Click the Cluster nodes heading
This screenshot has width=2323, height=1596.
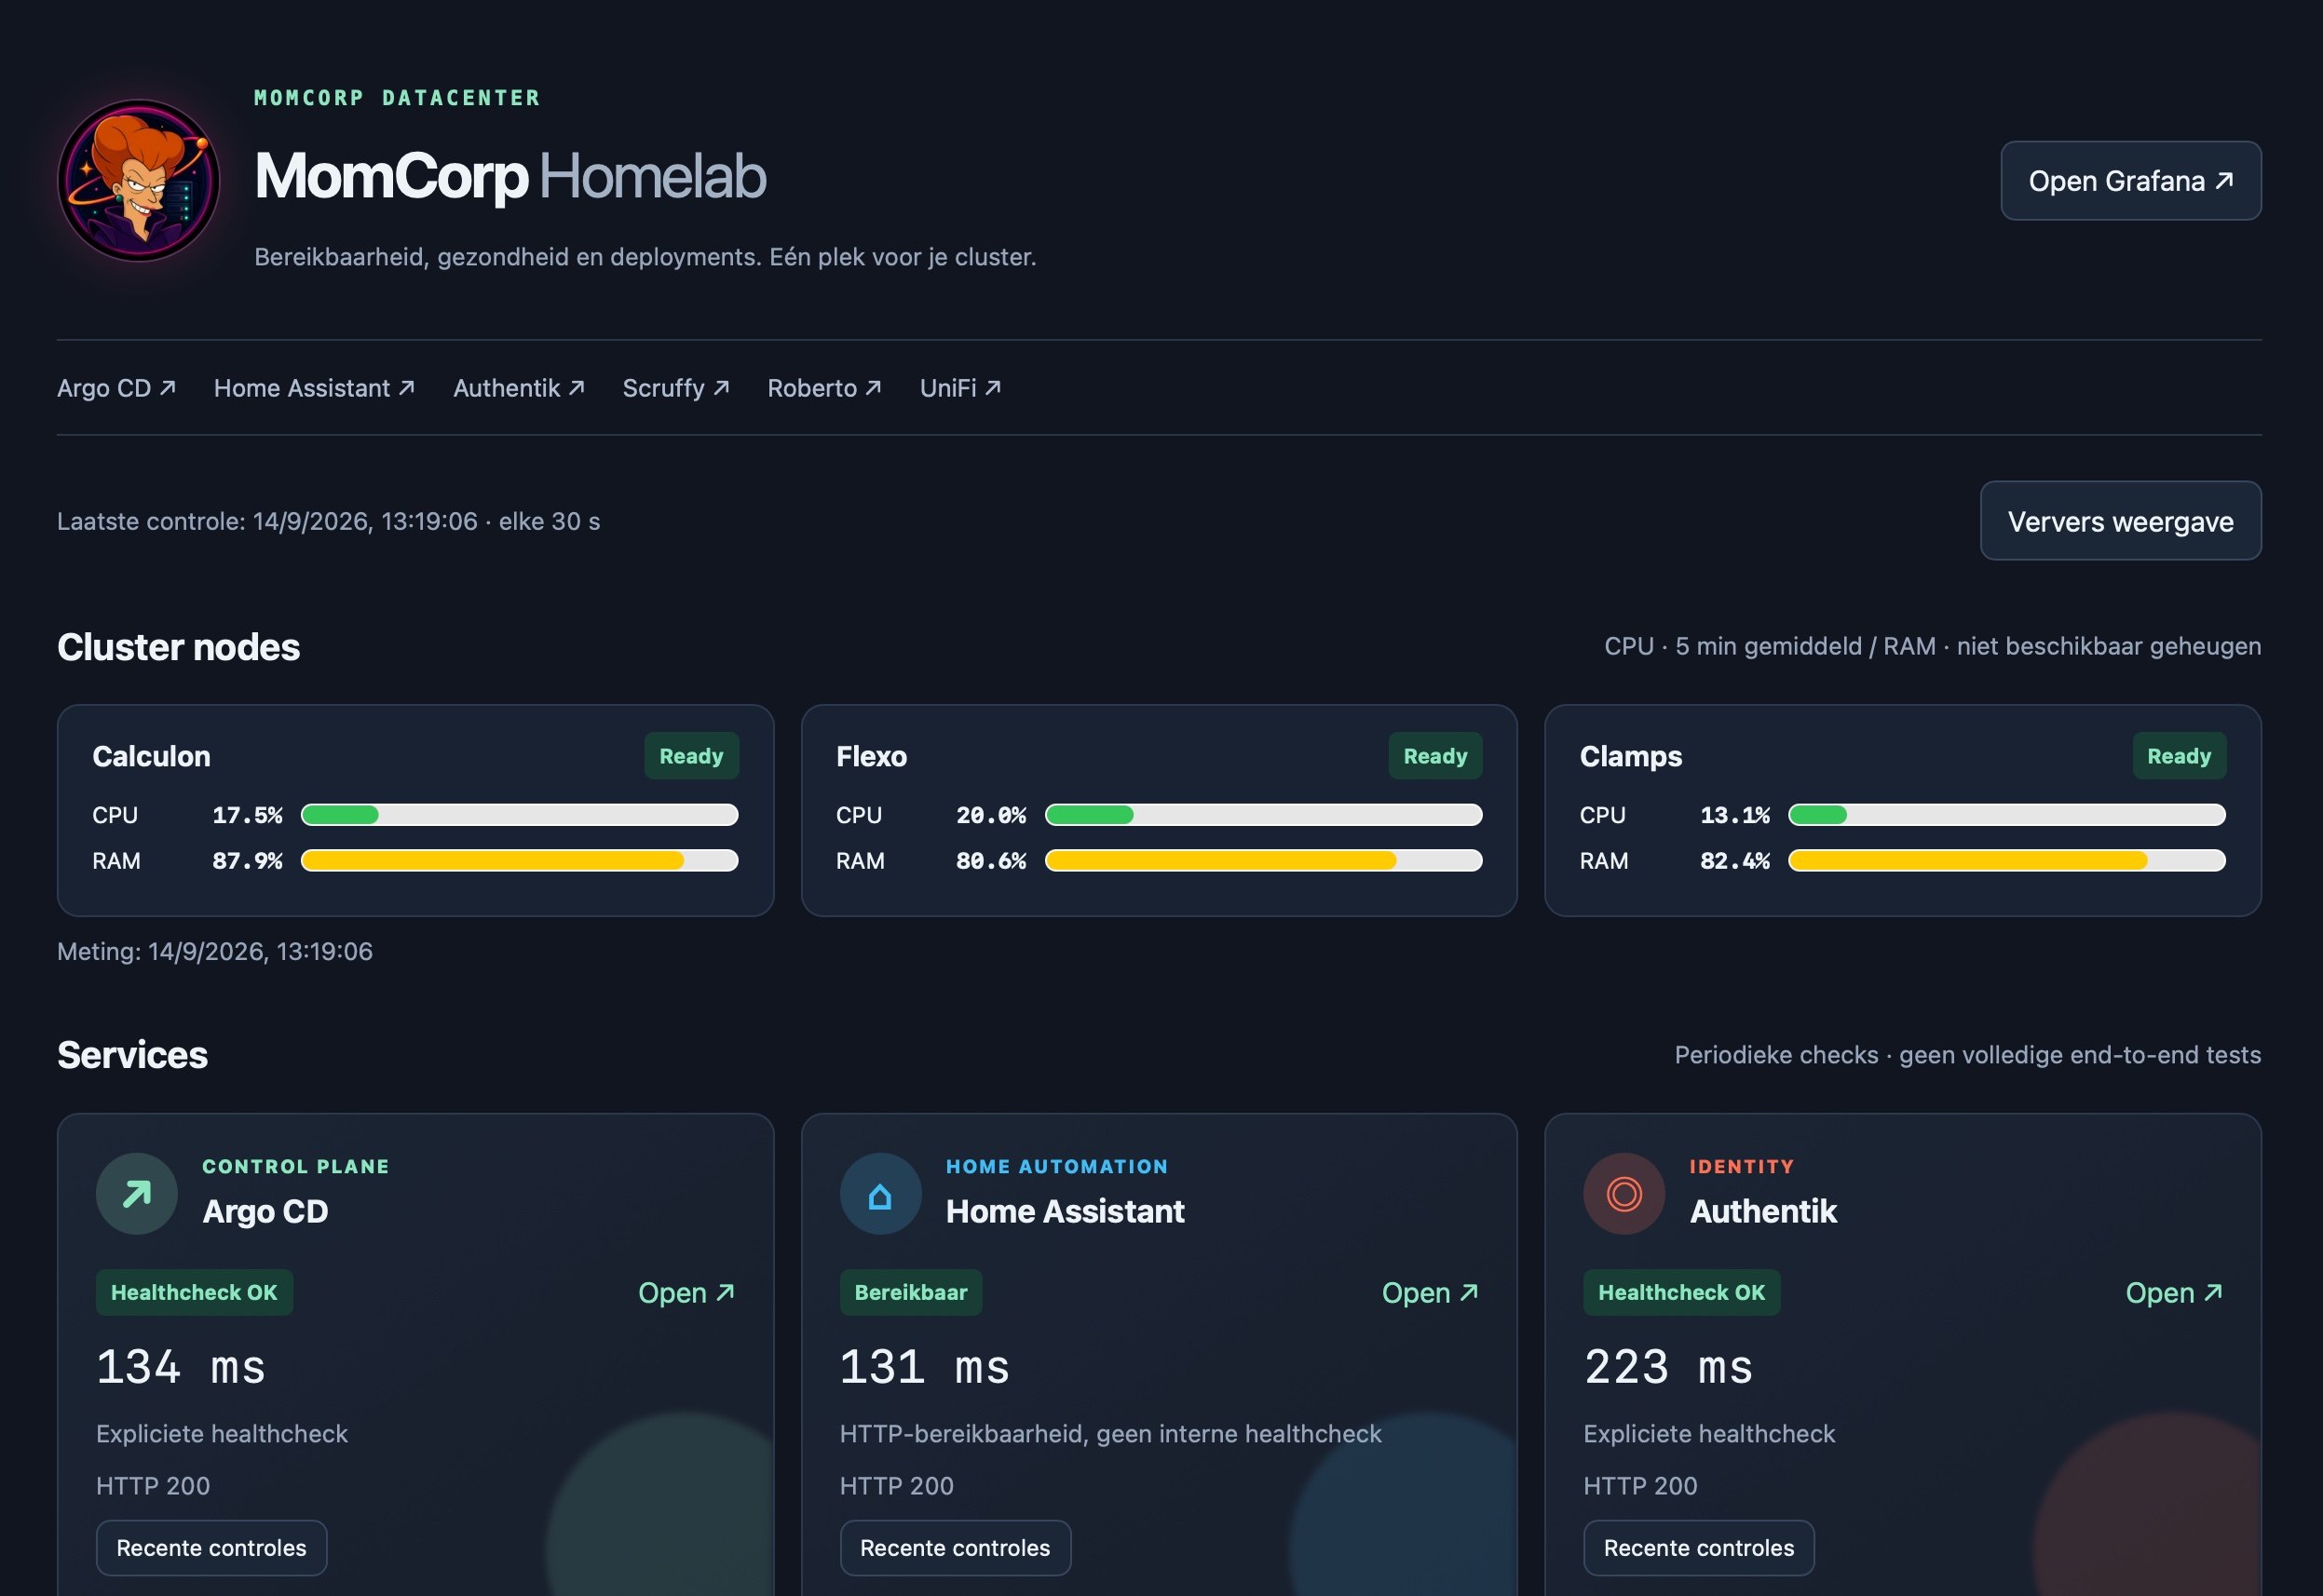[178, 647]
